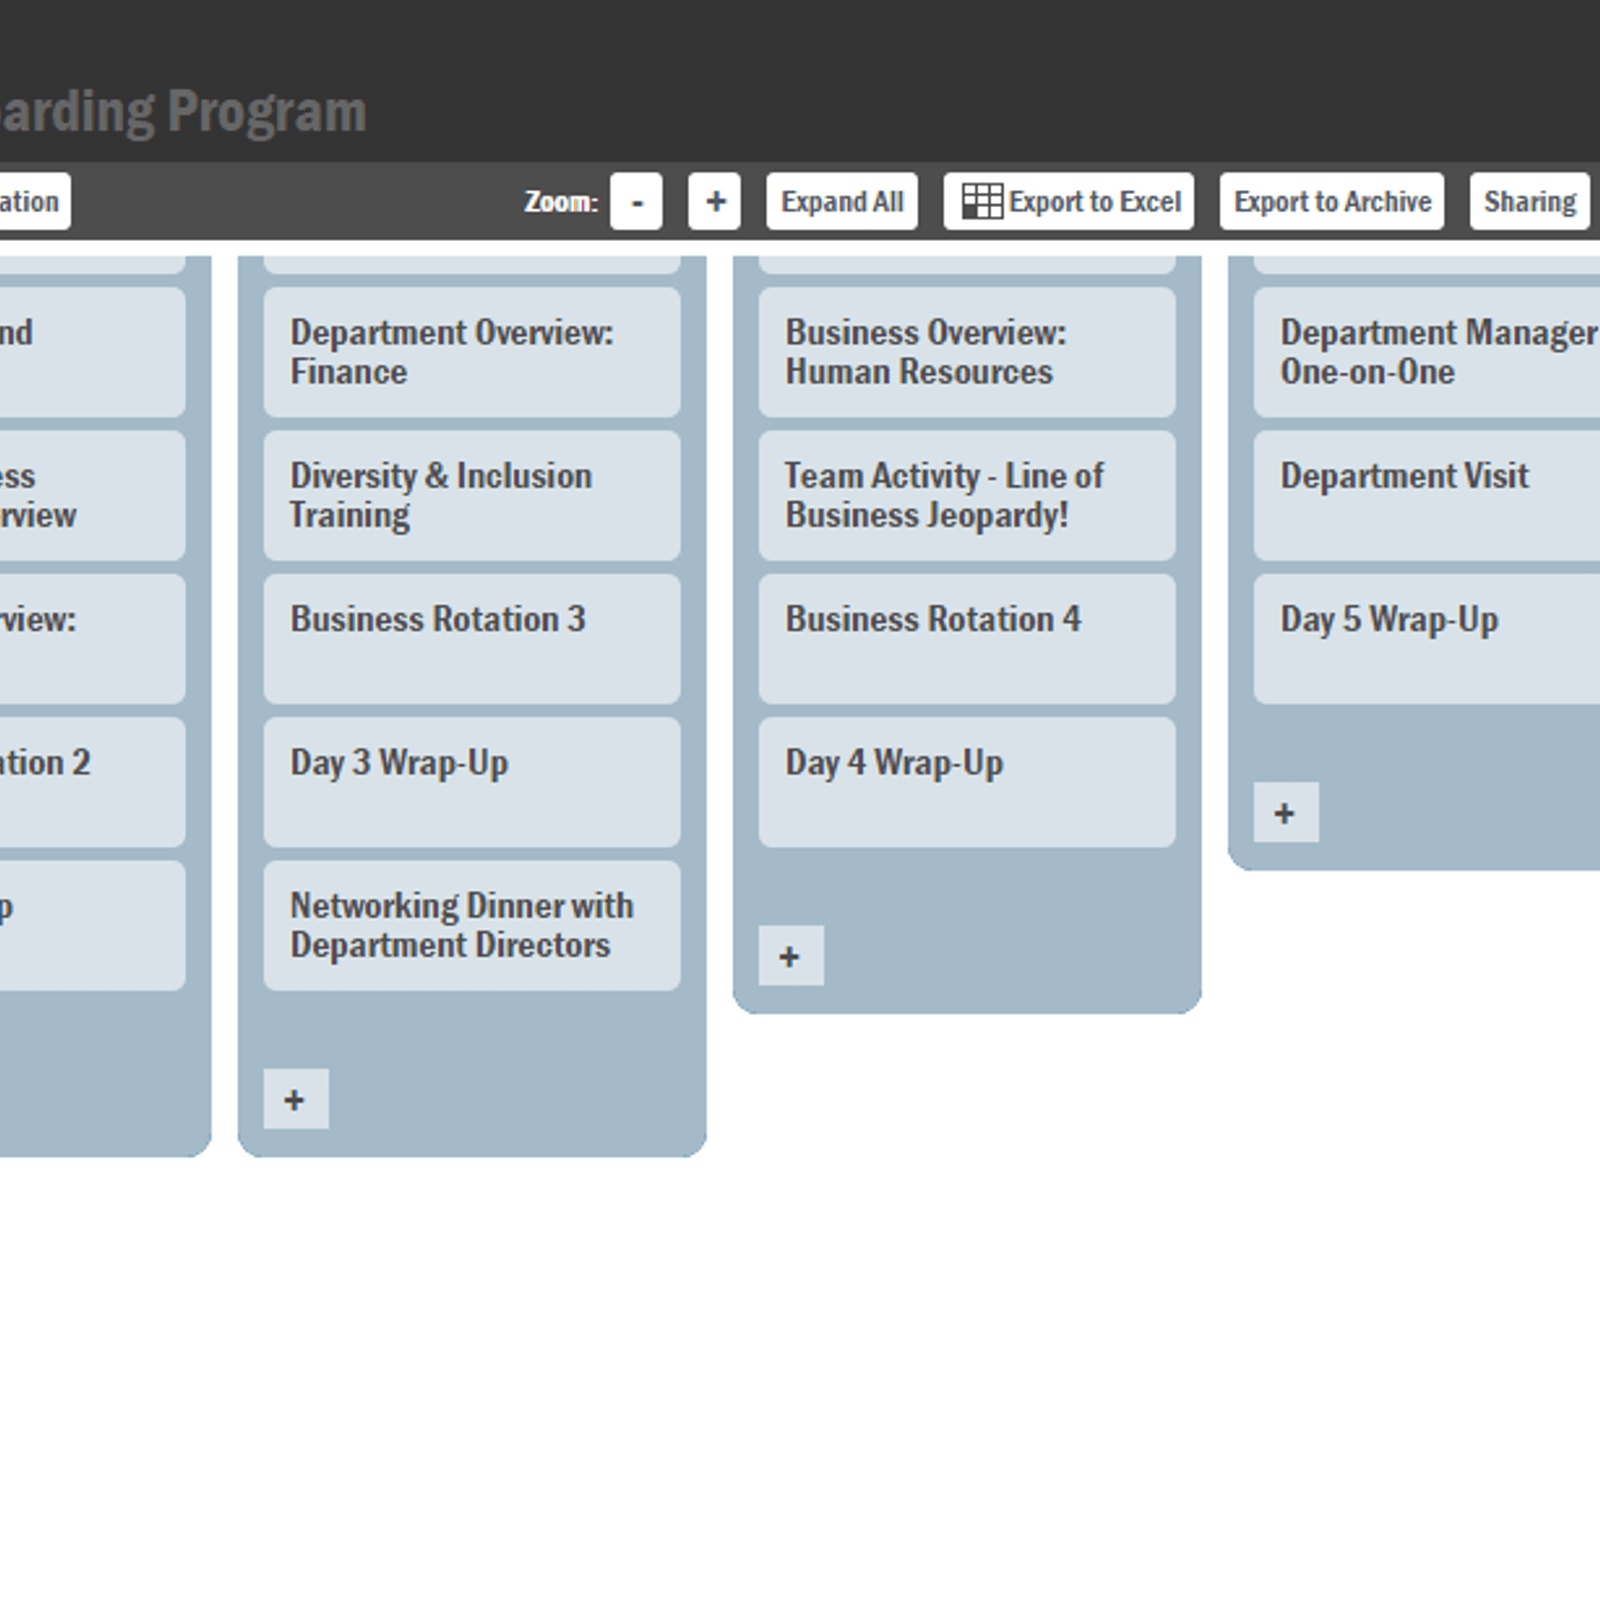This screenshot has width=1600, height=1600.
Task: Select the Business Rotation 3 card
Action: coord(471,639)
